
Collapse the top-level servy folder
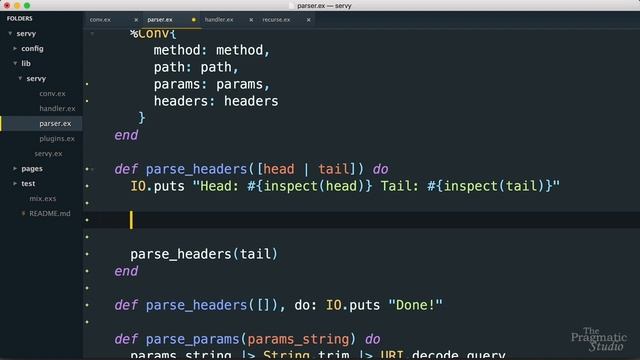[x=10, y=33]
